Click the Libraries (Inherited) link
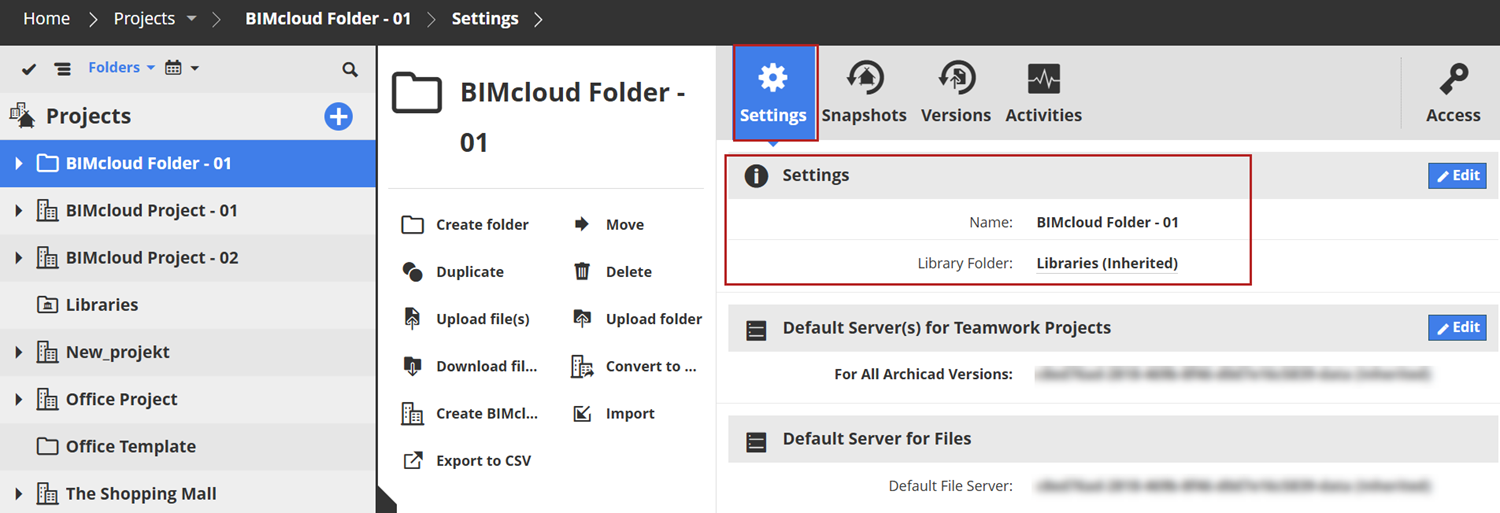Image resolution: width=1500 pixels, height=513 pixels. coord(1107,264)
